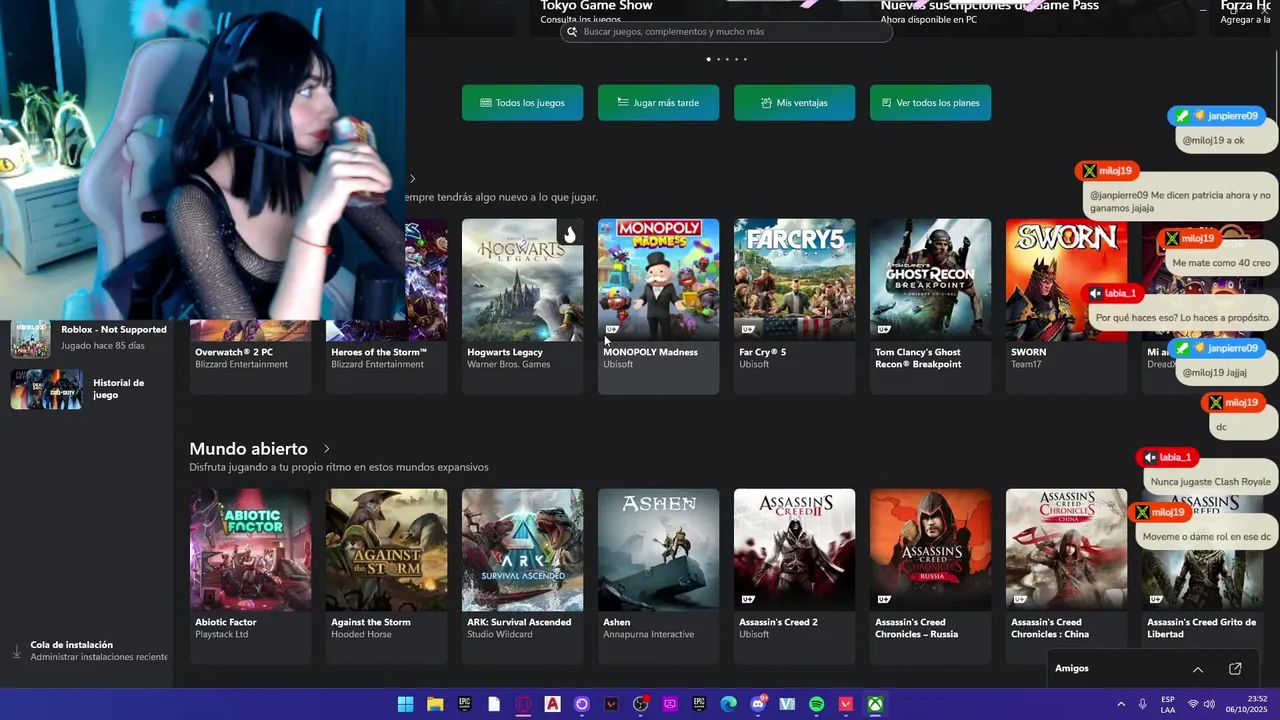Open ARK: Survival Ascended card
1280x720 pixels.
pyautogui.click(x=522, y=576)
